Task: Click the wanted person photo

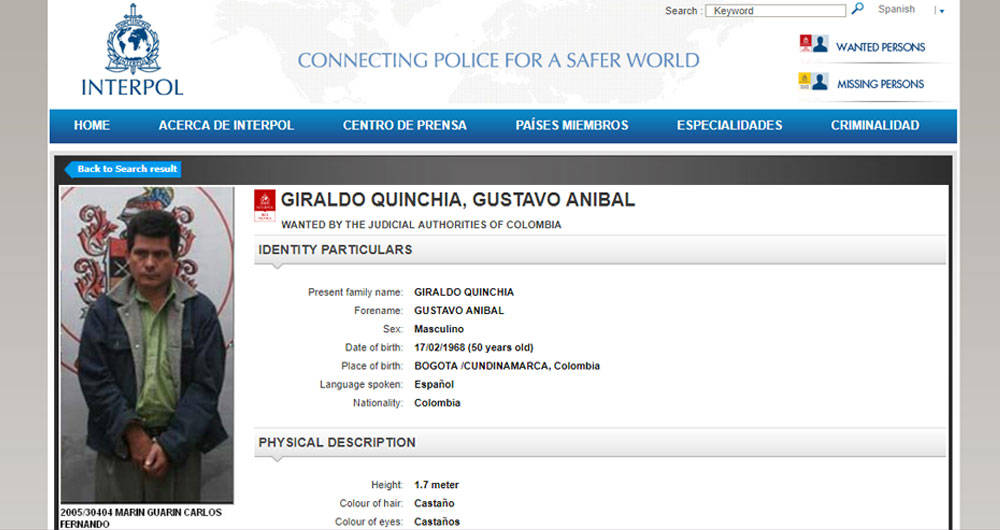Action: click(147, 344)
